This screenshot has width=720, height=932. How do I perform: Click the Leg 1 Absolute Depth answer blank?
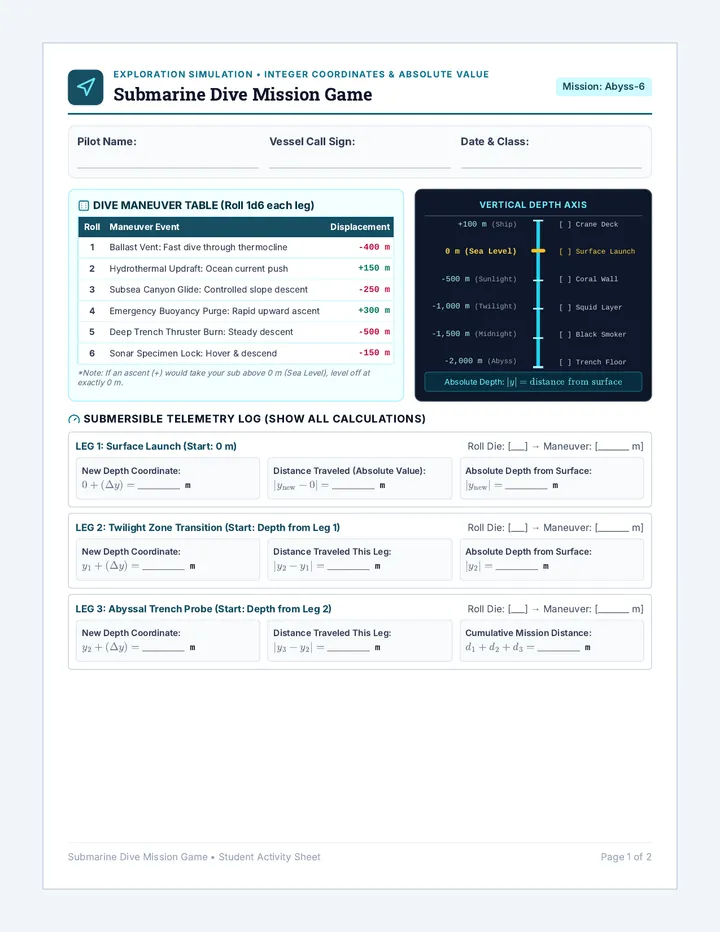(526, 486)
